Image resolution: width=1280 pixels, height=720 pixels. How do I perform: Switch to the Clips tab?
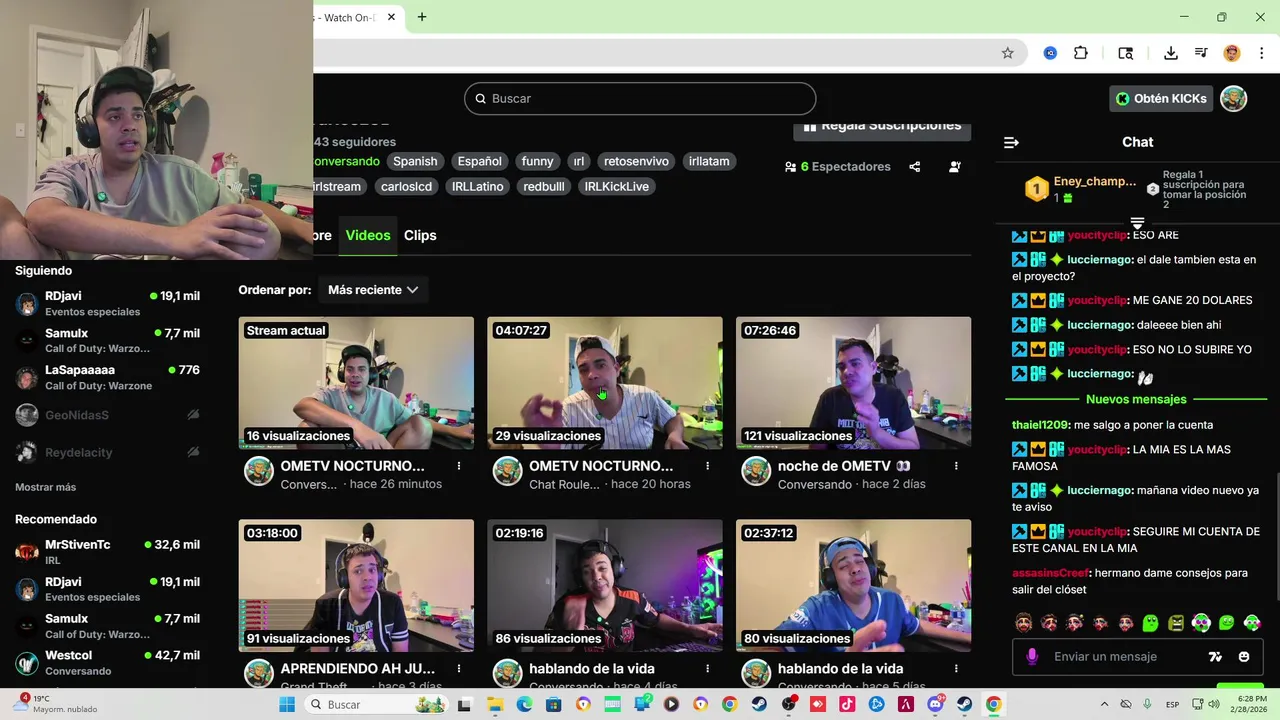[x=420, y=235]
